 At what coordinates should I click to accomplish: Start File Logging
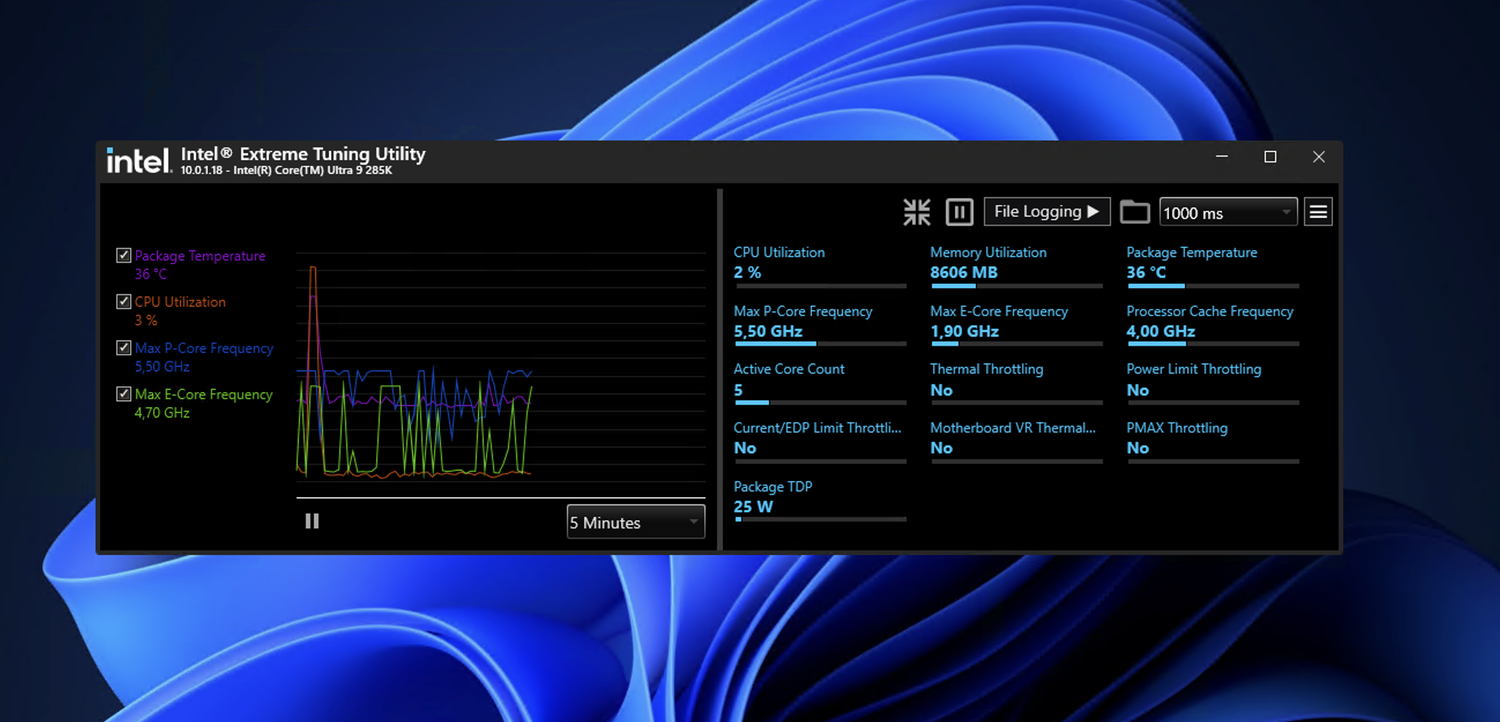point(1047,212)
